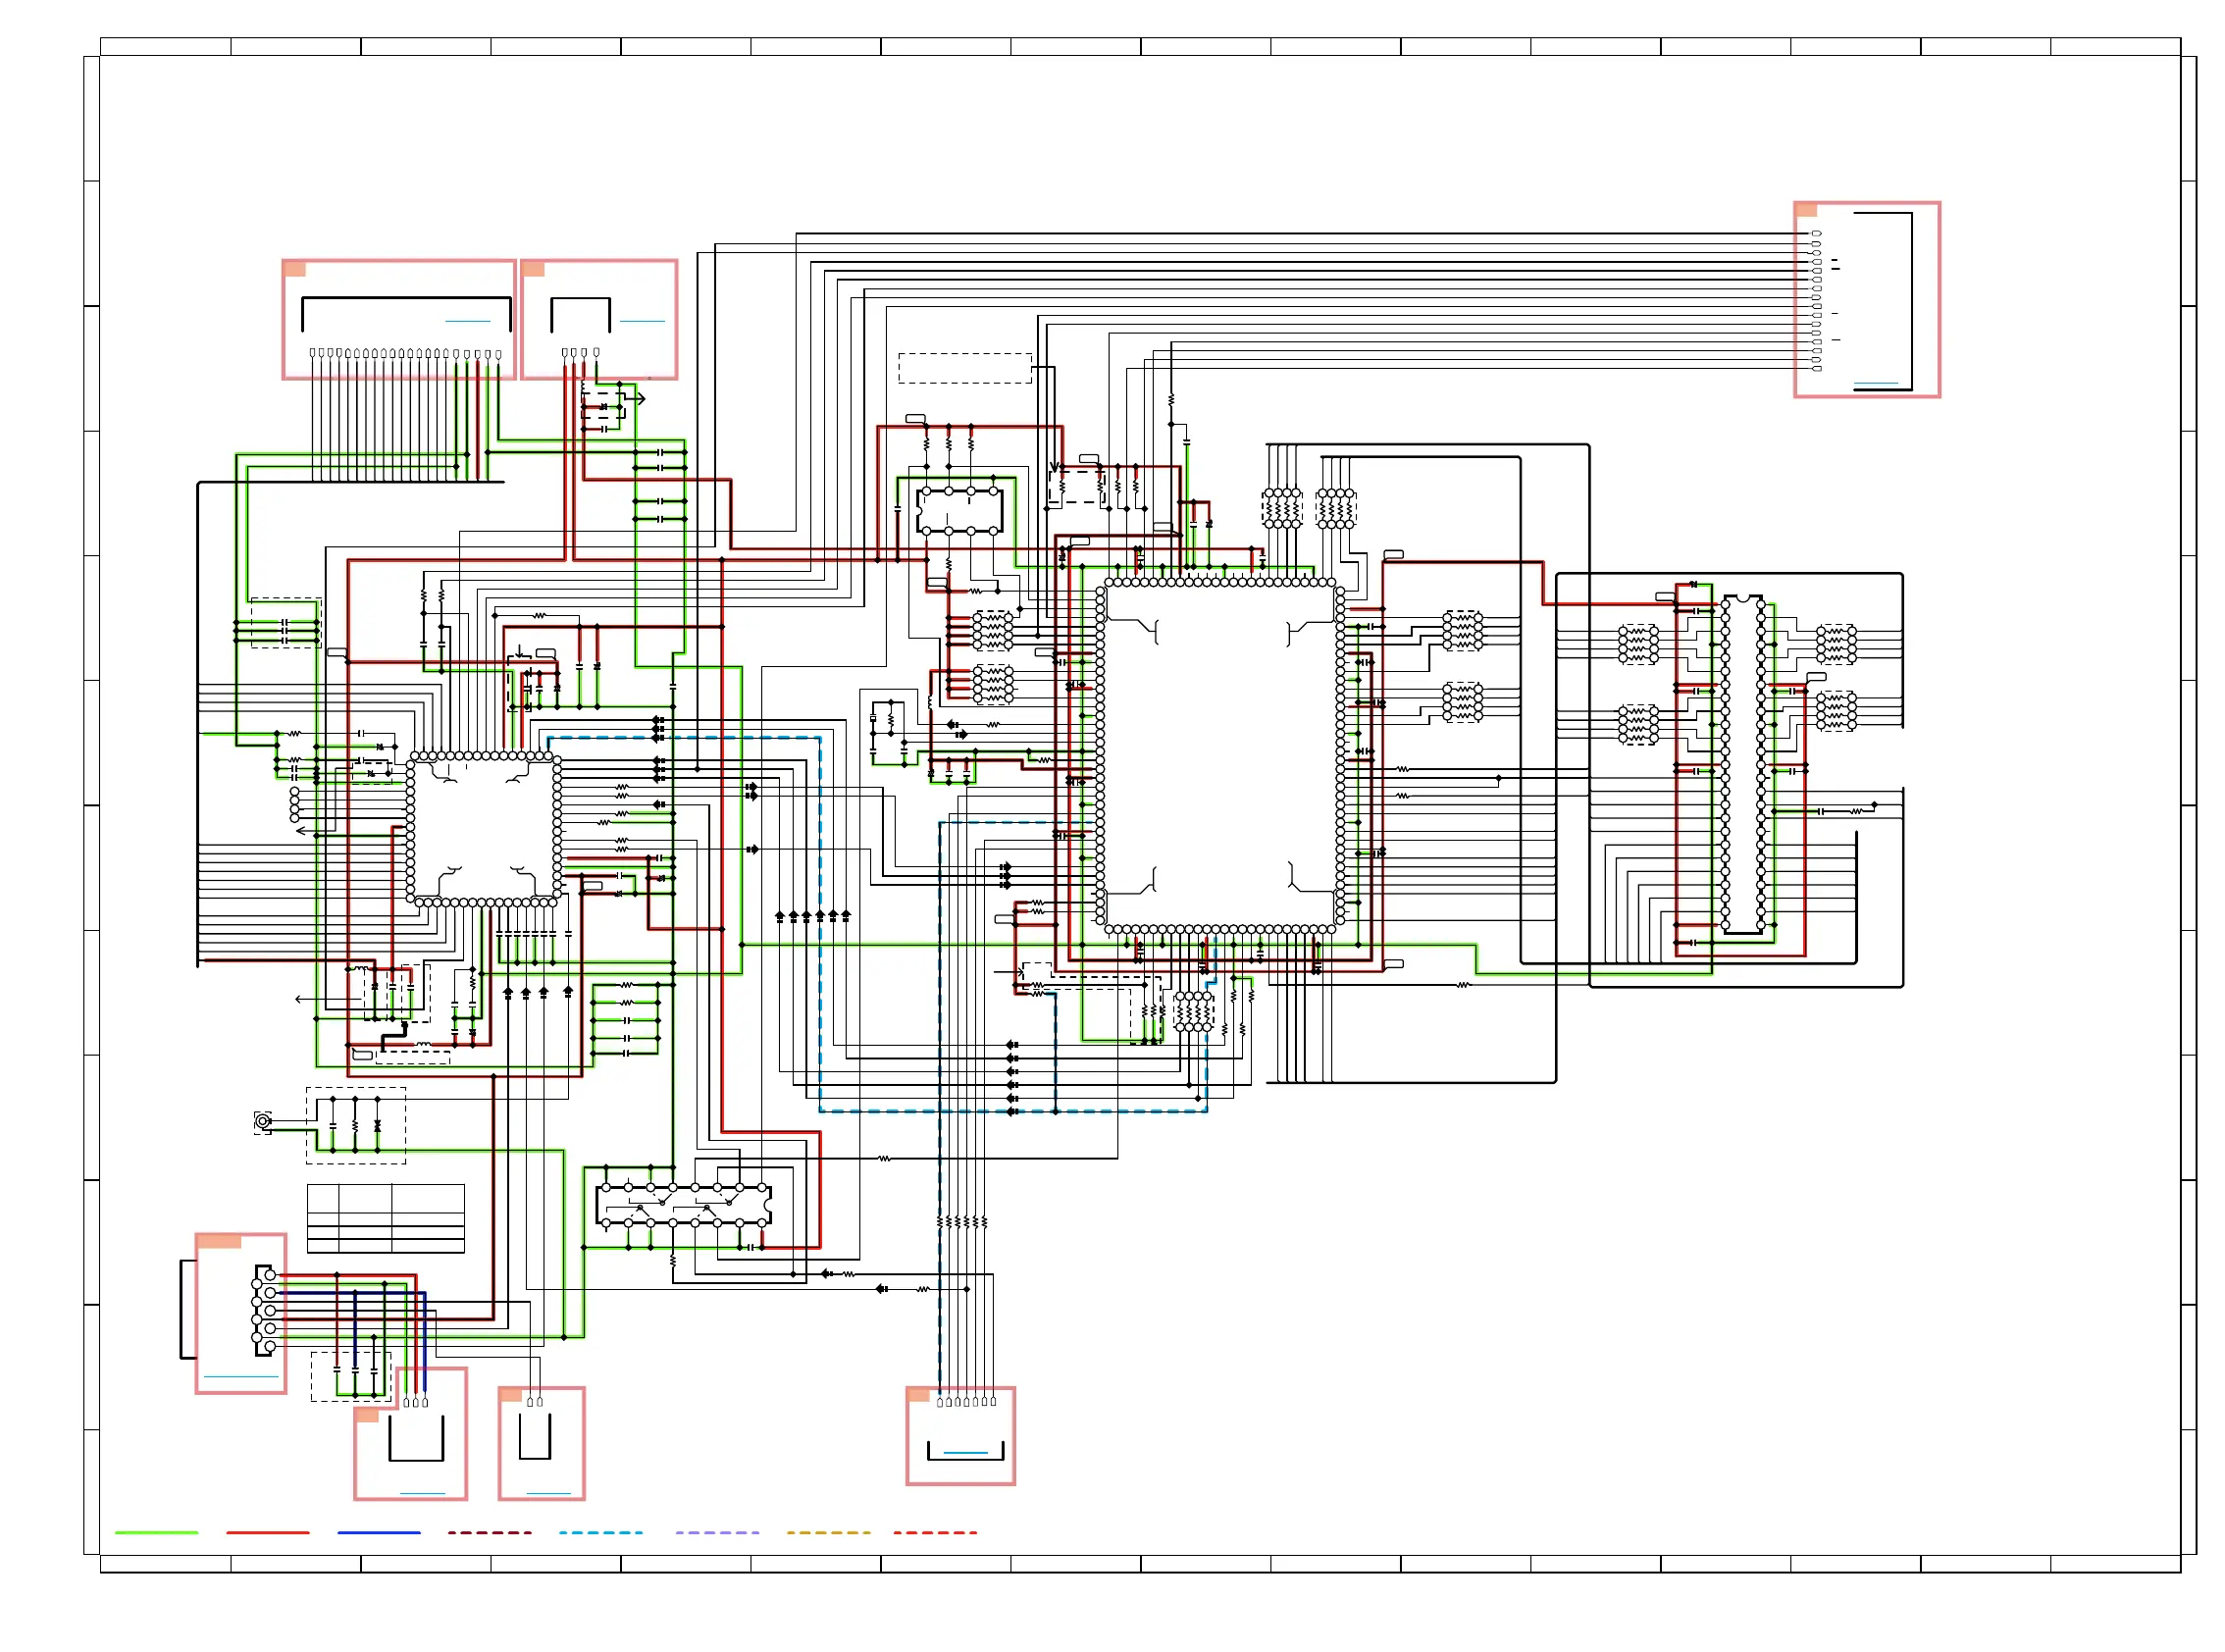Click the dashed filter block beside coaxial jack
Viewport: 2225px width, 1652px height.
click(x=356, y=1126)
